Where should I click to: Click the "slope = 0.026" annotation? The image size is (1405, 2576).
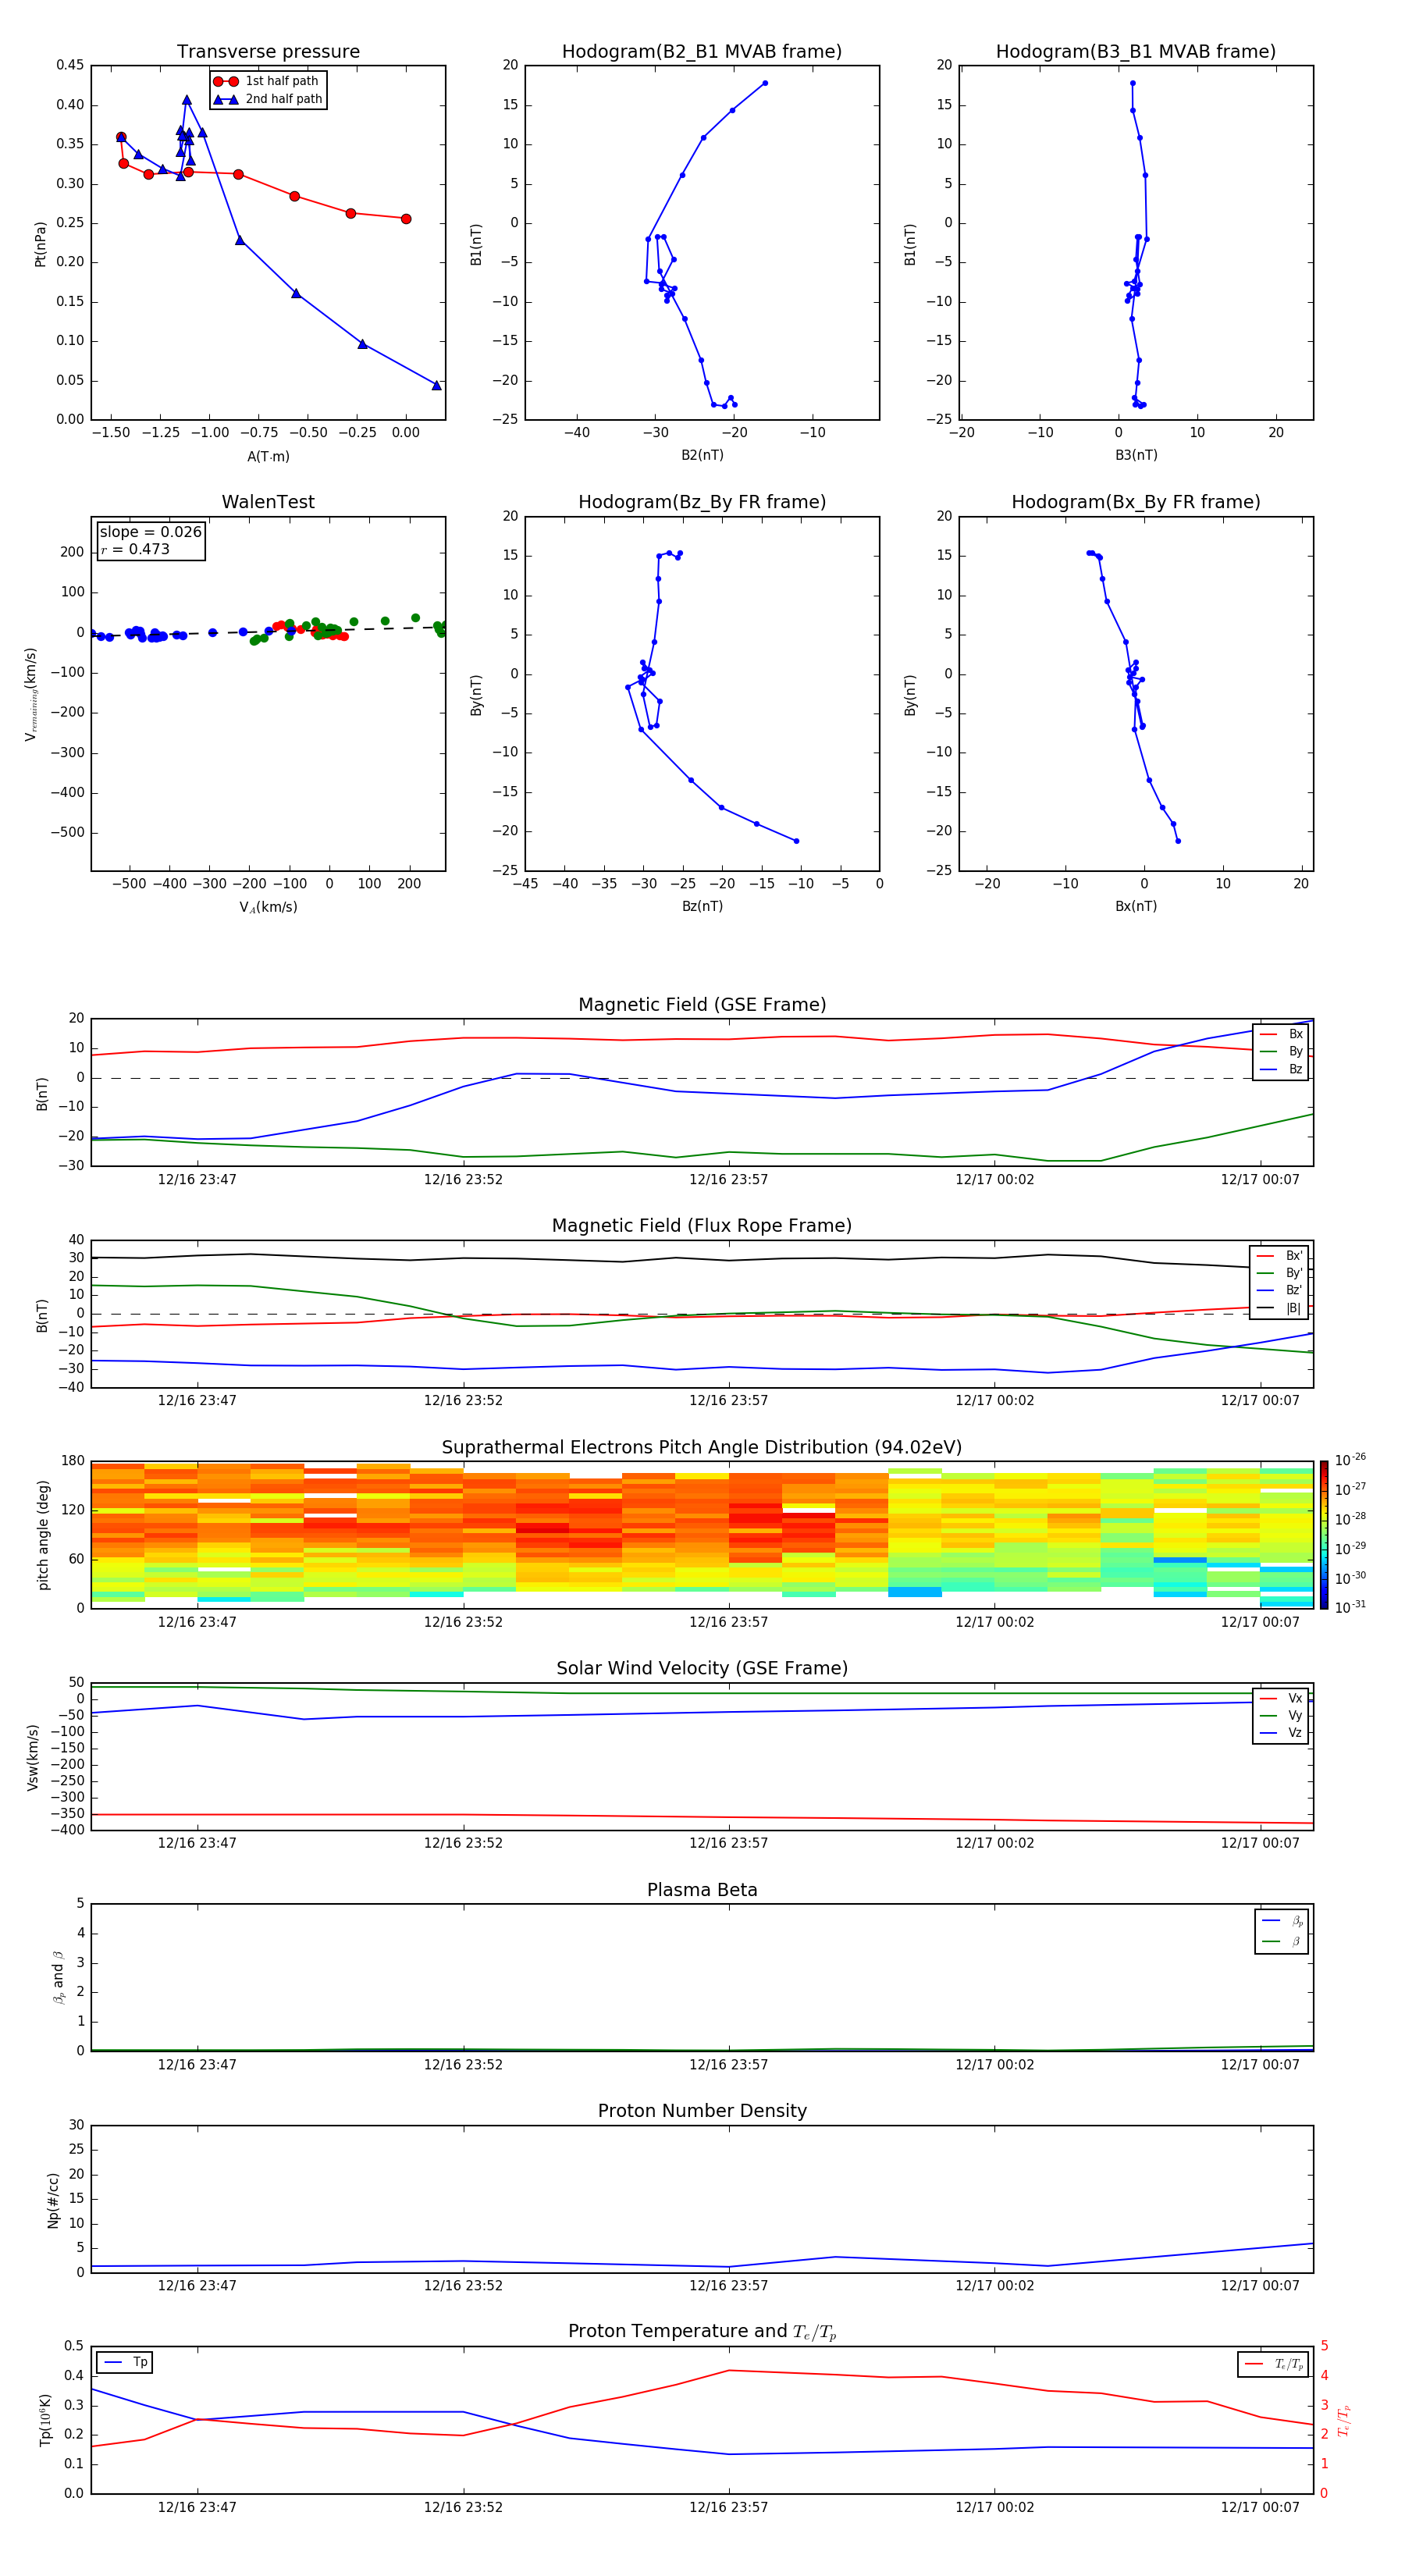click(151, 532)
